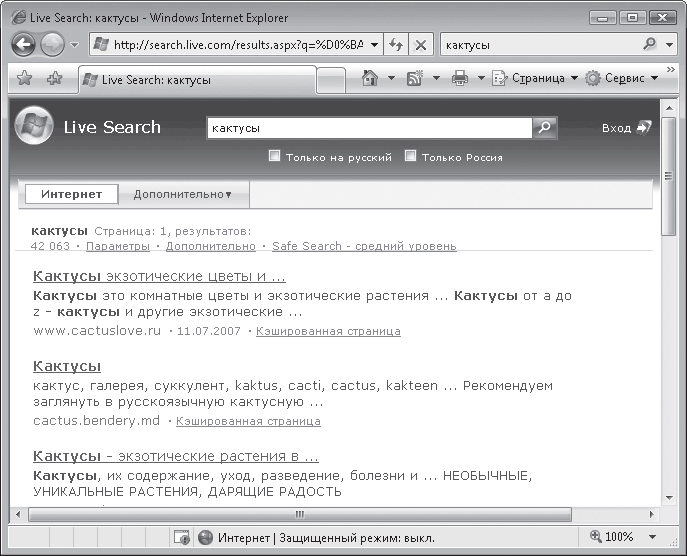
Task: Click the browser Back arrow button
Action: 24,45
